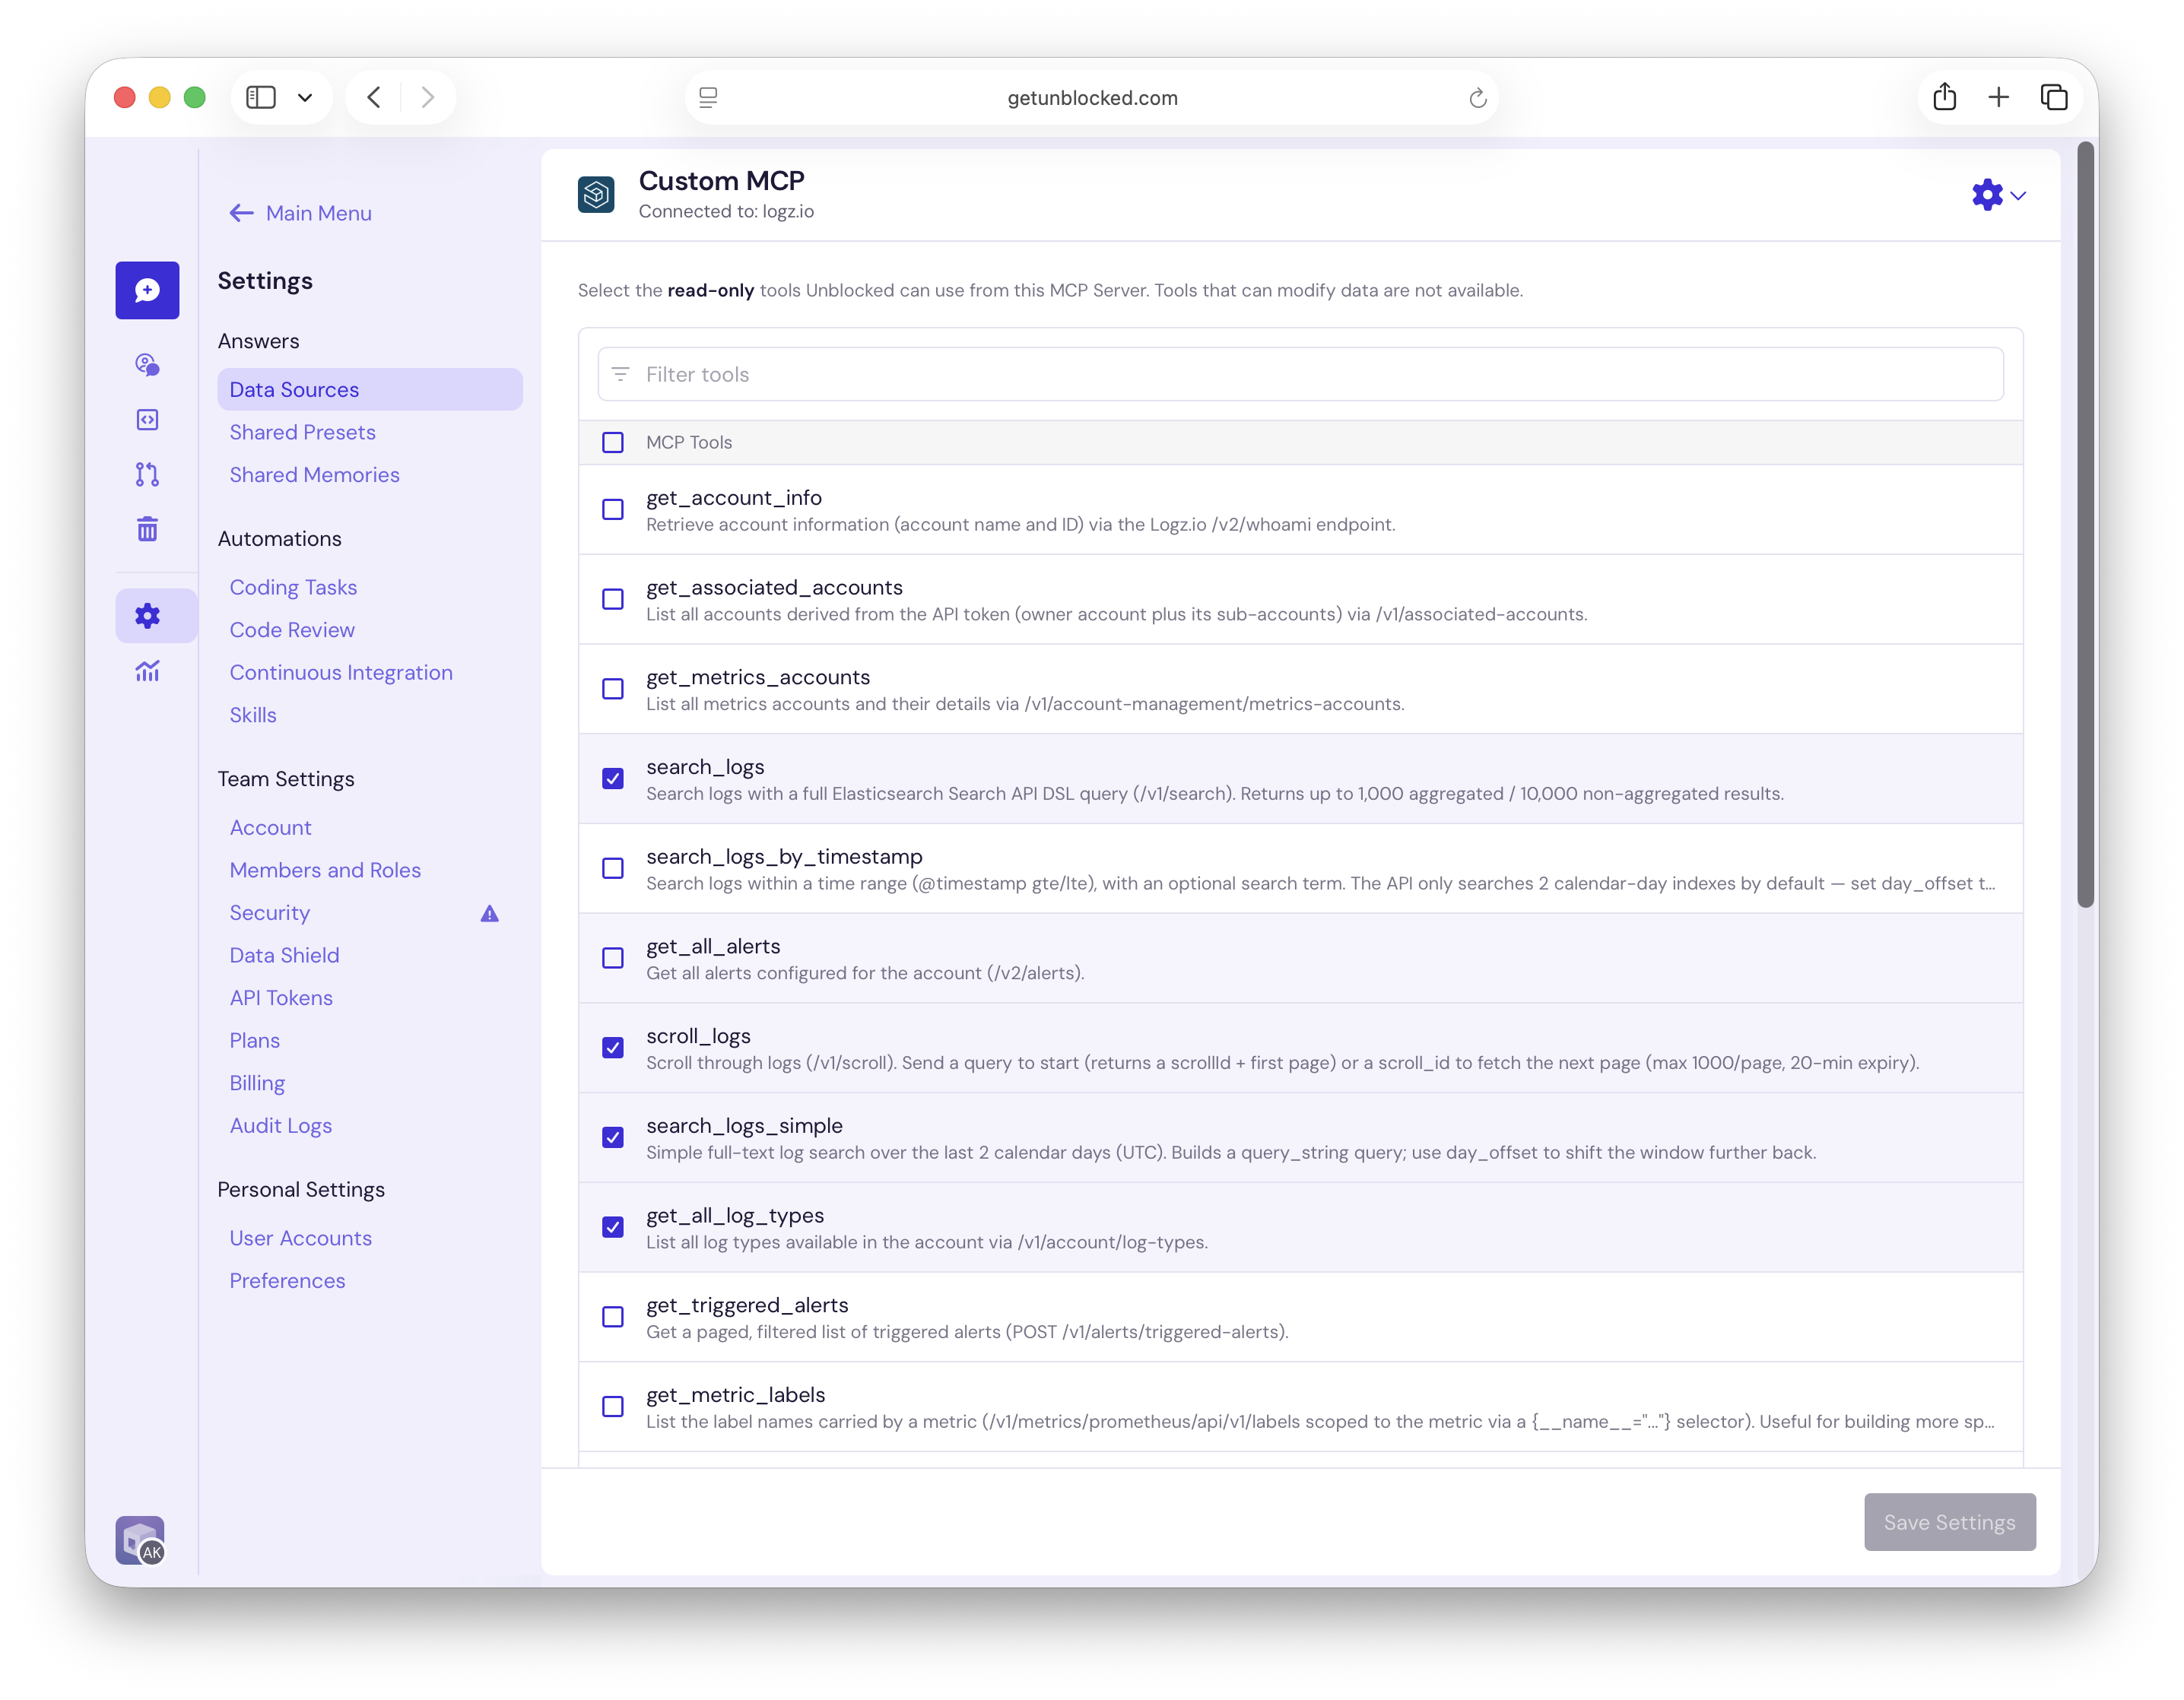Screen dimensions: 2184x1700
Task: Go back to Main Menu
Action: pos(300,213)
